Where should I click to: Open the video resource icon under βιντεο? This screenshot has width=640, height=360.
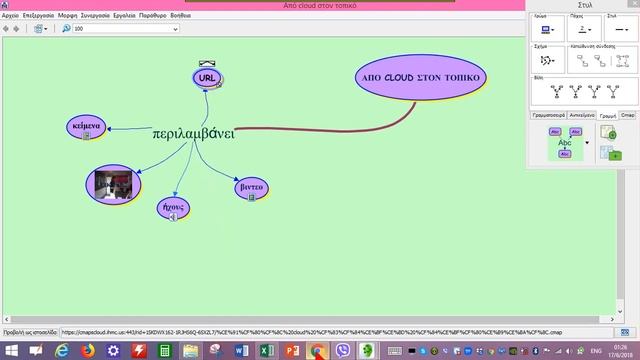click(x=251, y=198)
